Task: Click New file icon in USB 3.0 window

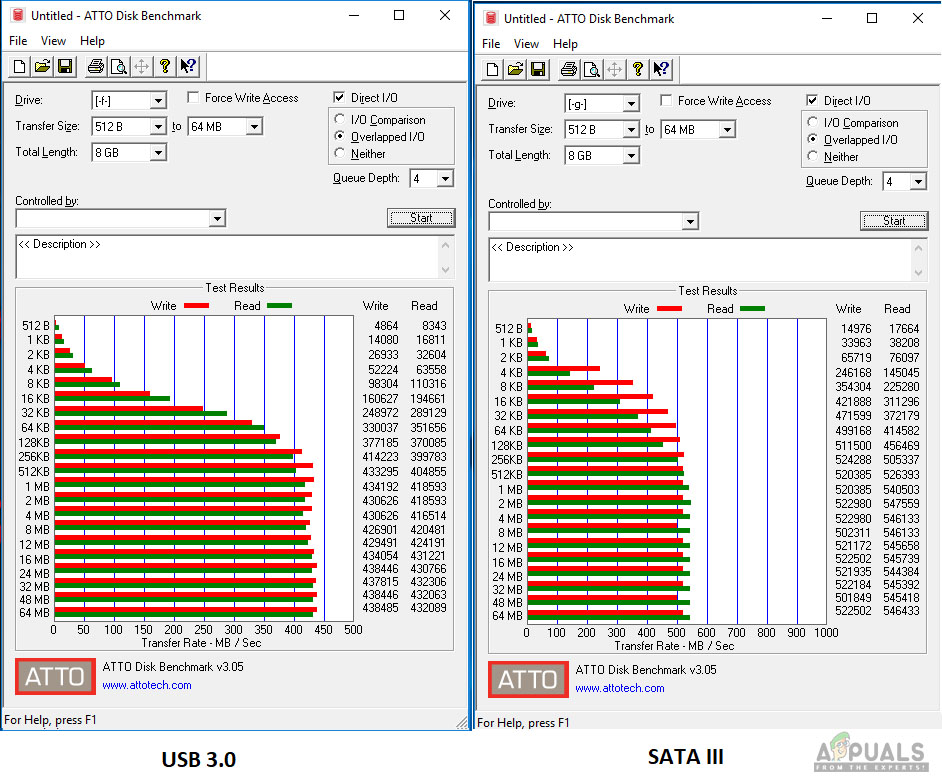Action: point(19,66)
